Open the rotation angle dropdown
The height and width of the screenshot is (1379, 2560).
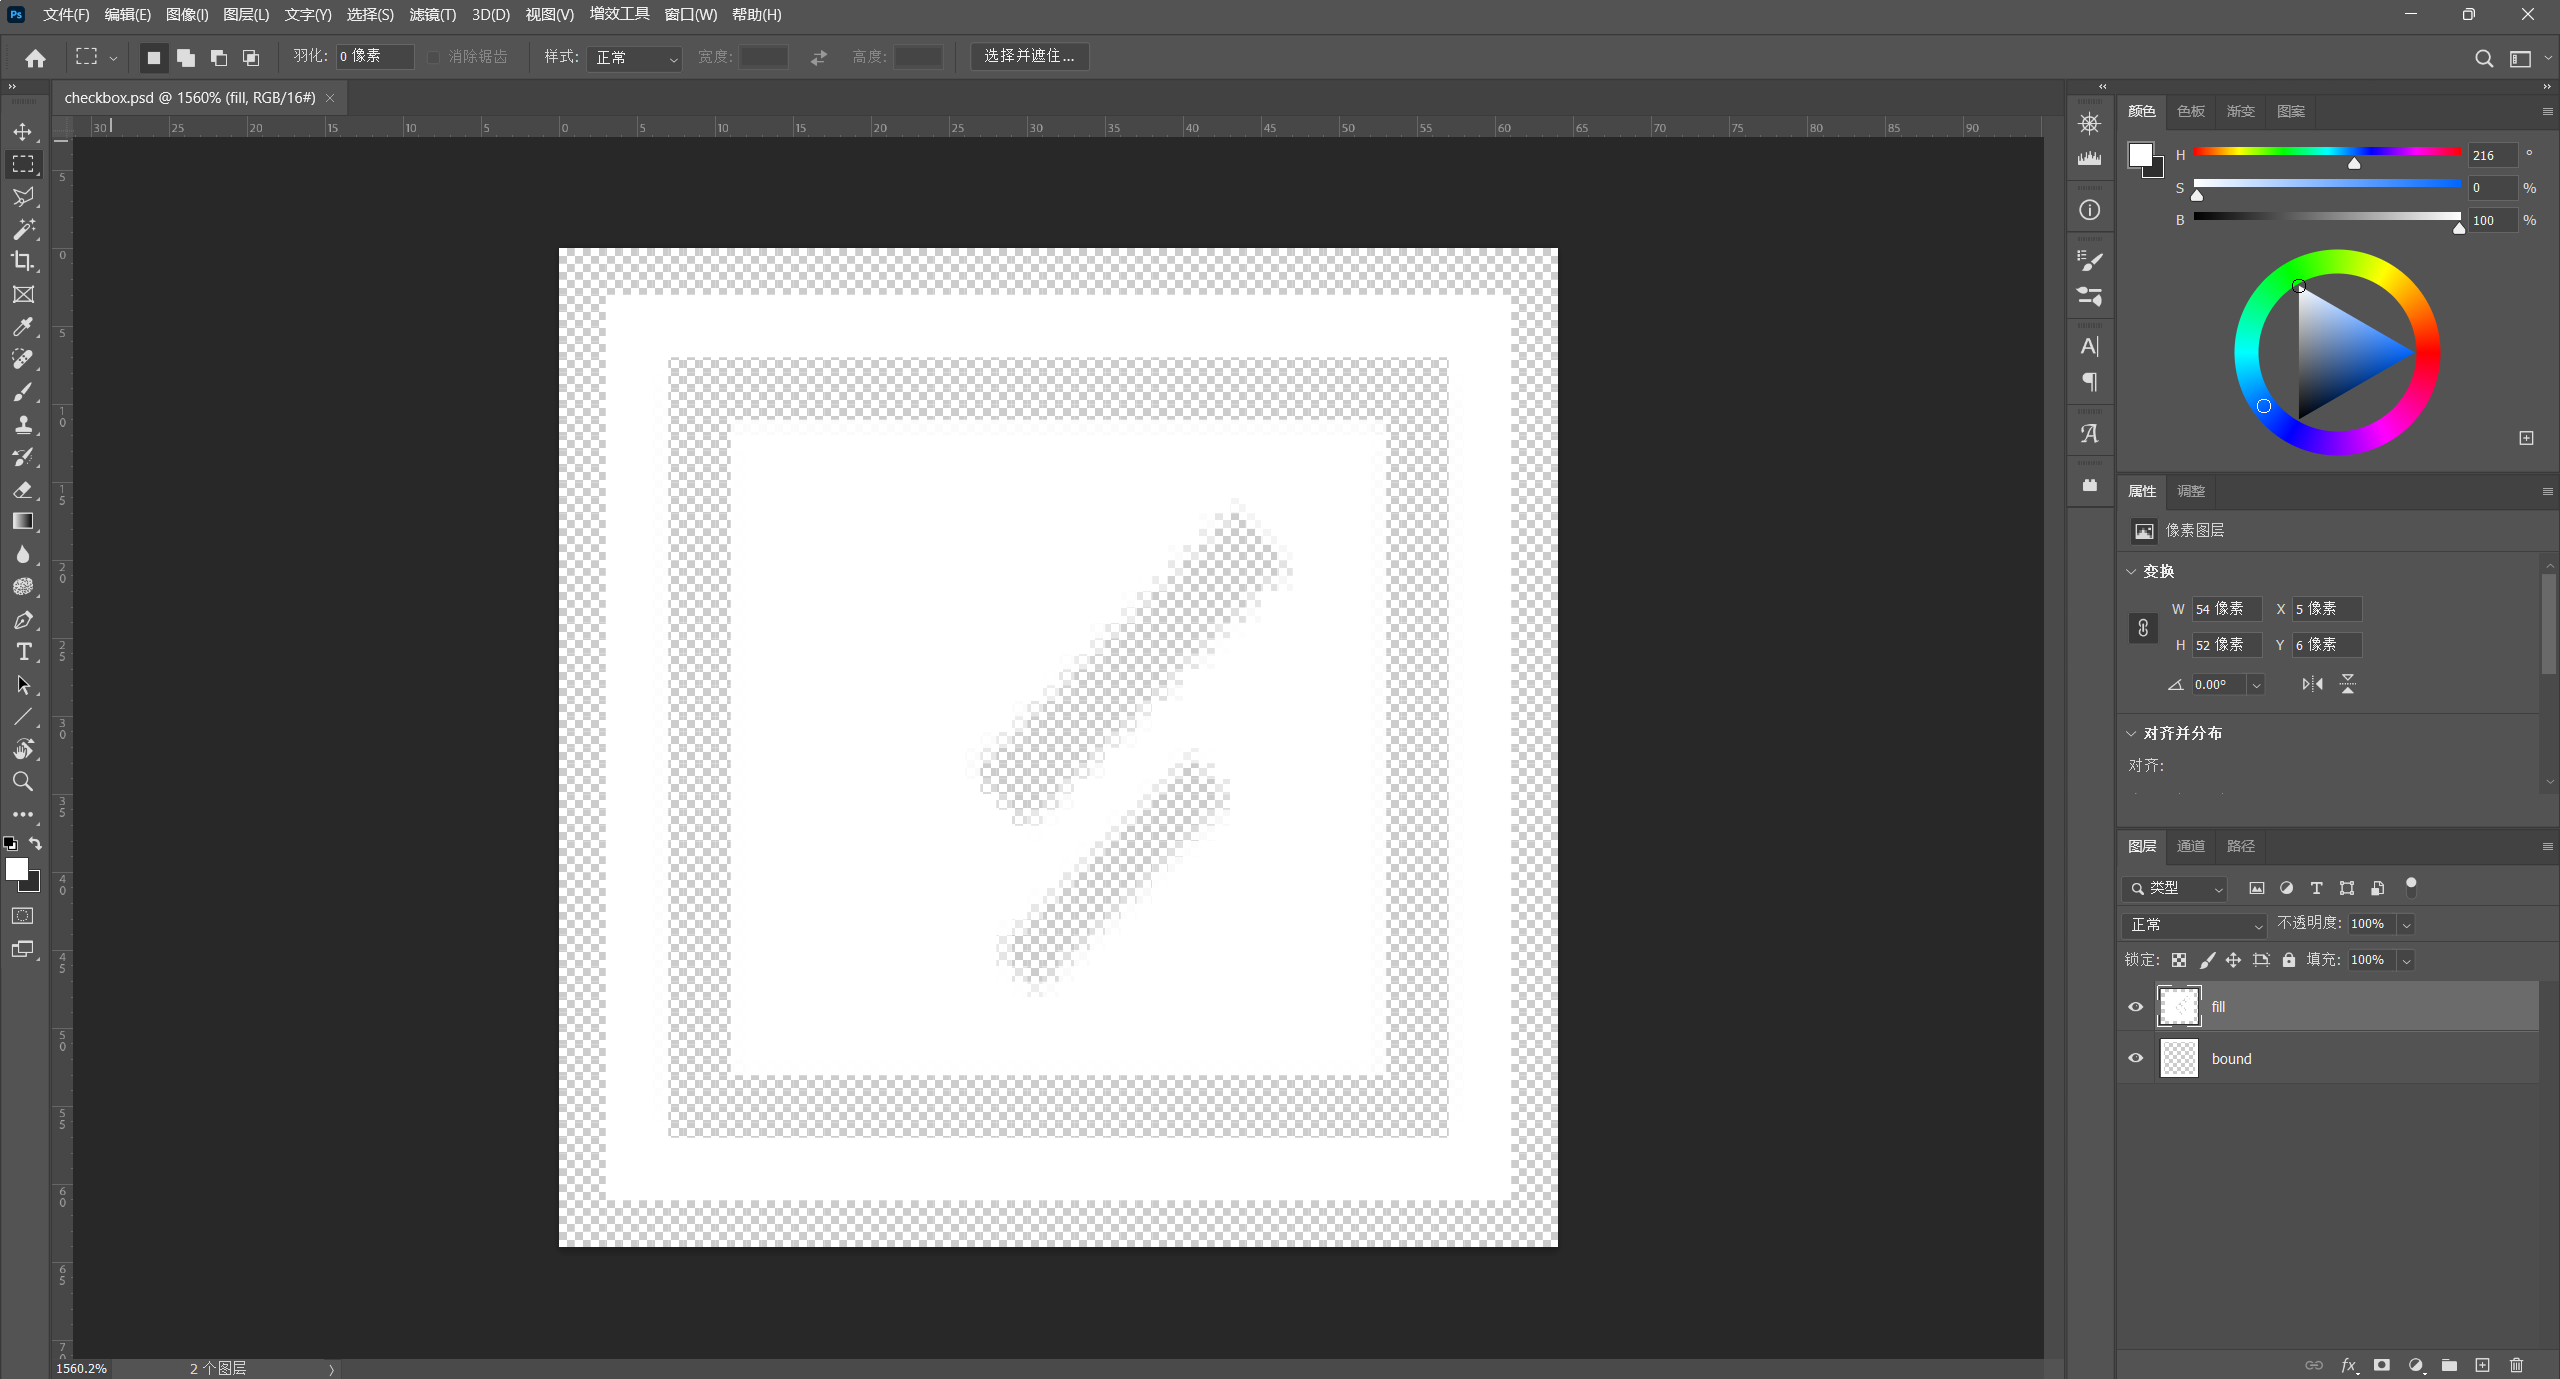[x=2256, y=685]
